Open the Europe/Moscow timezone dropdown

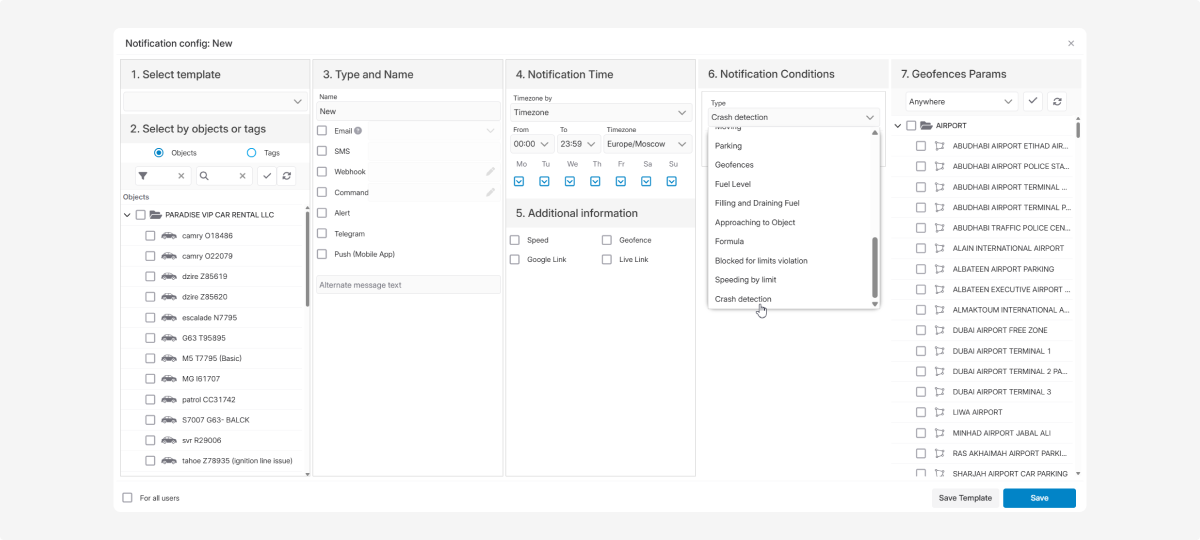(648, 144)
